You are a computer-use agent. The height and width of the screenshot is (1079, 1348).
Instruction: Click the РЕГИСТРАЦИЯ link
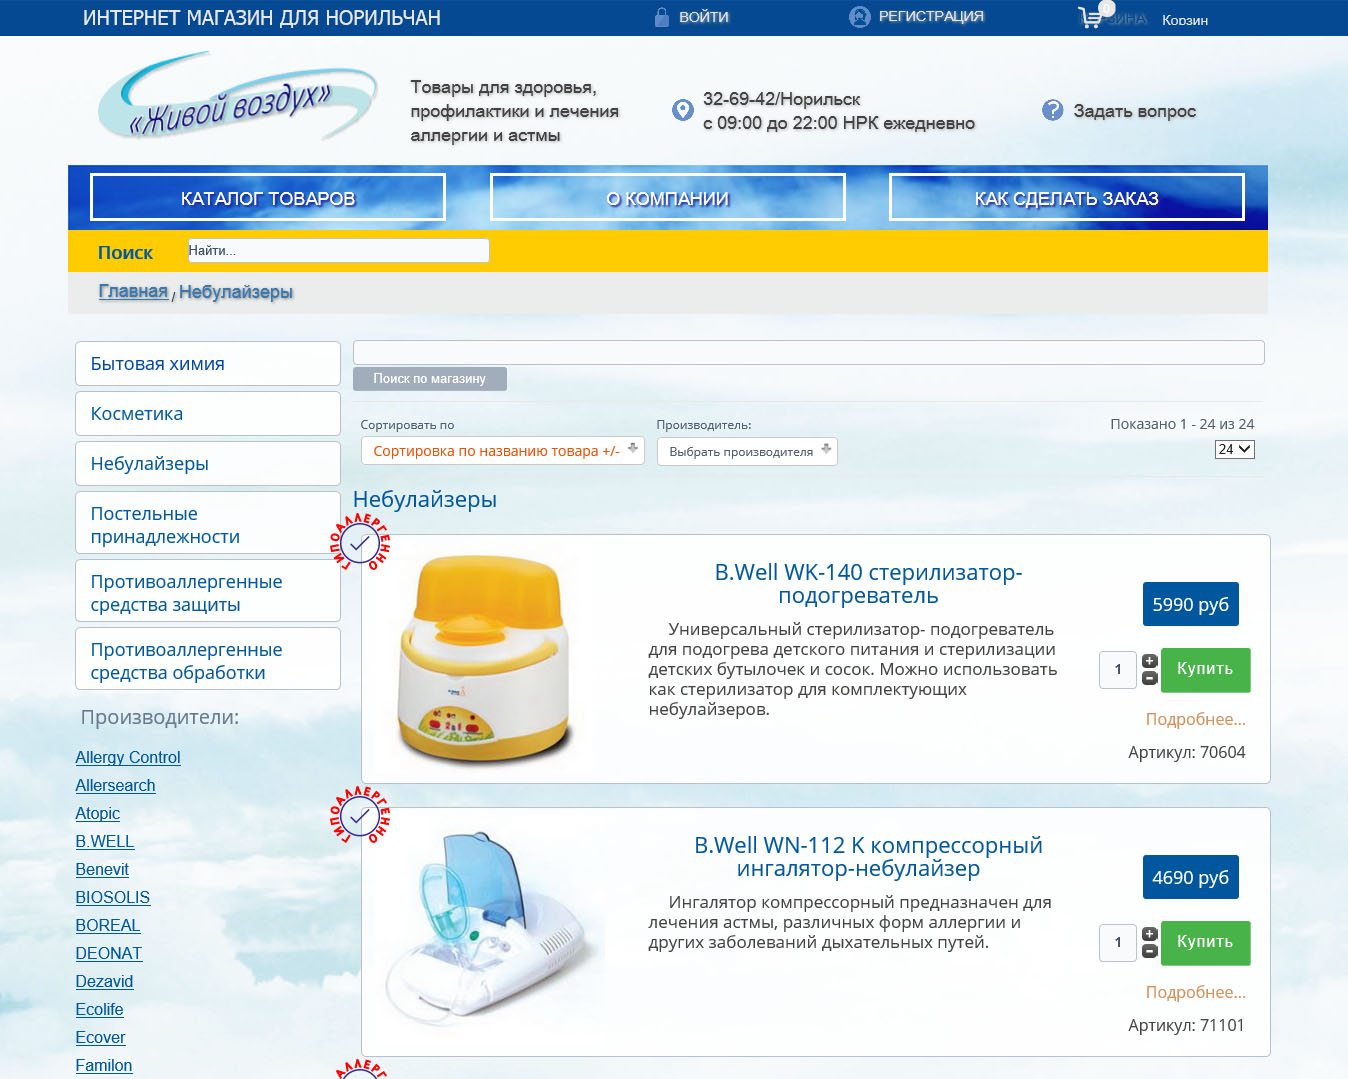(x=931, y=17)
